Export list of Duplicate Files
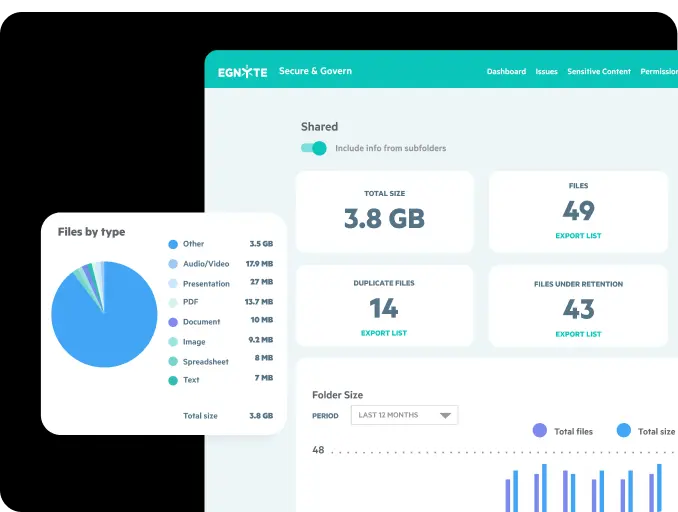Image resolution: width=678 pixels, height=512 pixels. pyautogui.click(x=384, y=333)
